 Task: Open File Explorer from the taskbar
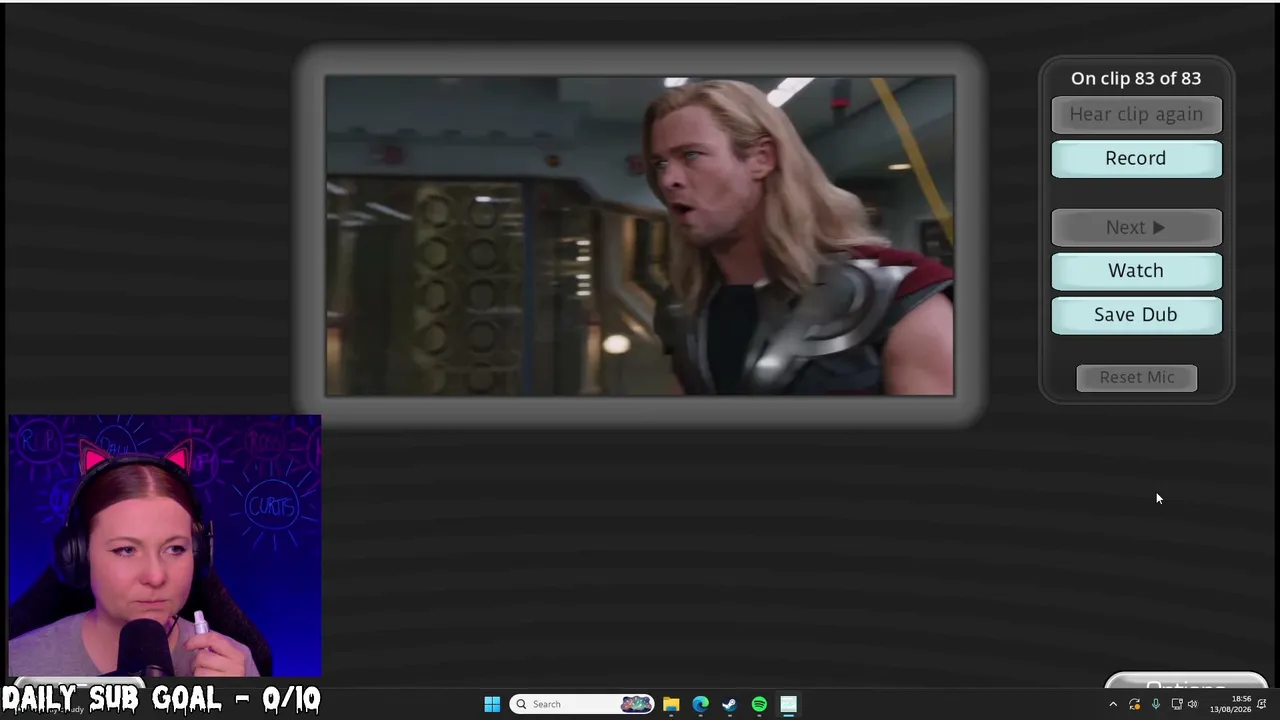[x=671, y=704]
